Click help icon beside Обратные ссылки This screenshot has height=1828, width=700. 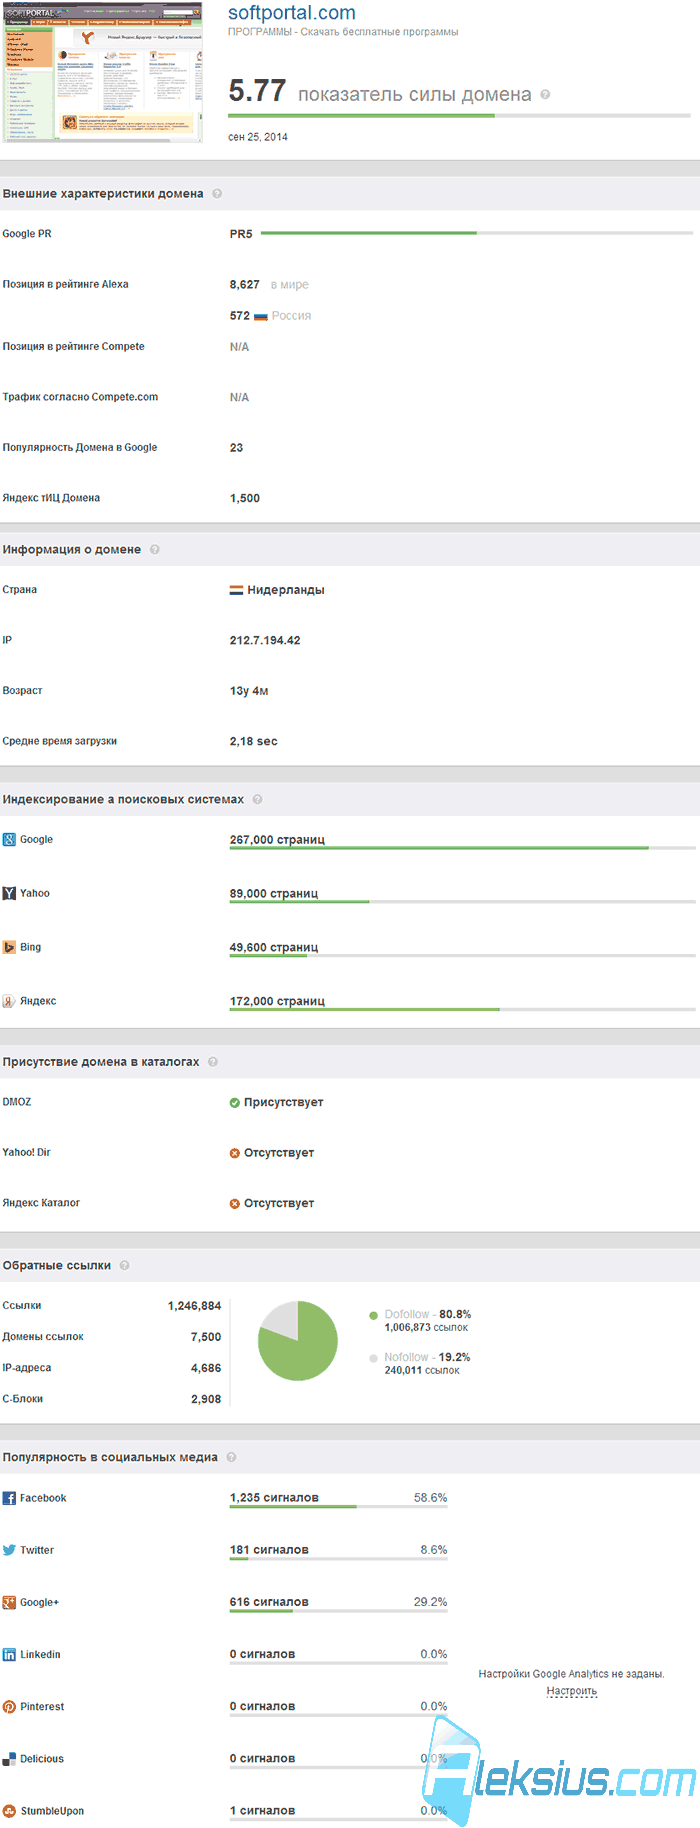(125, 1266)
